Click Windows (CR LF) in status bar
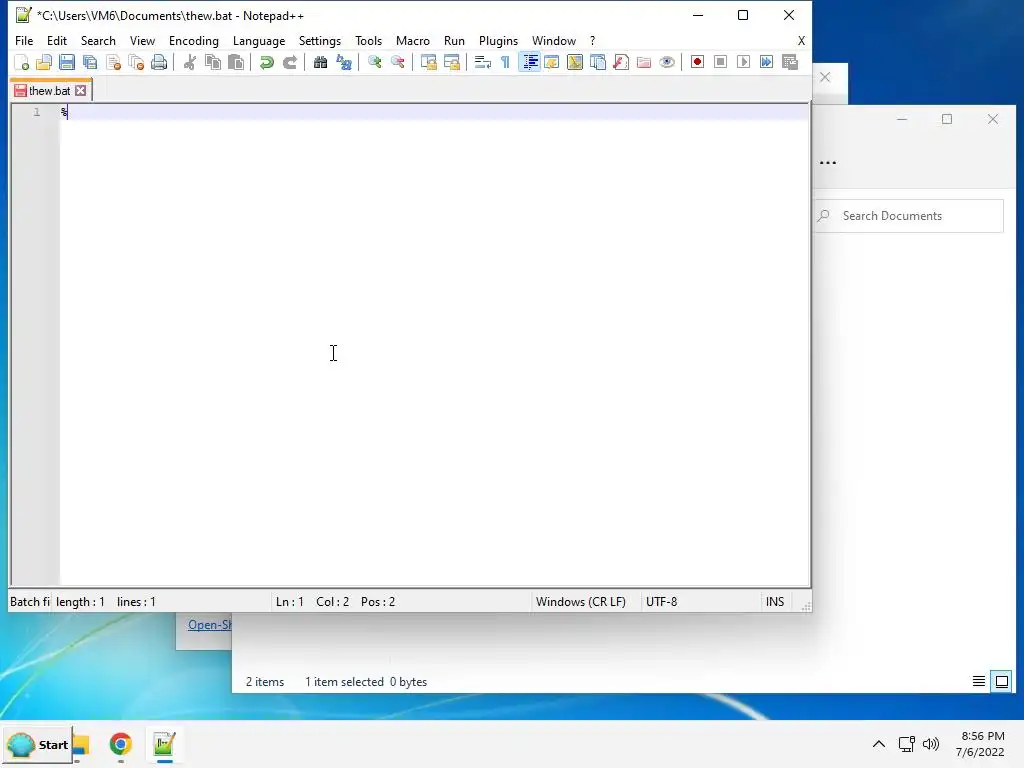The image size is (1024, 768). (581, 601)
